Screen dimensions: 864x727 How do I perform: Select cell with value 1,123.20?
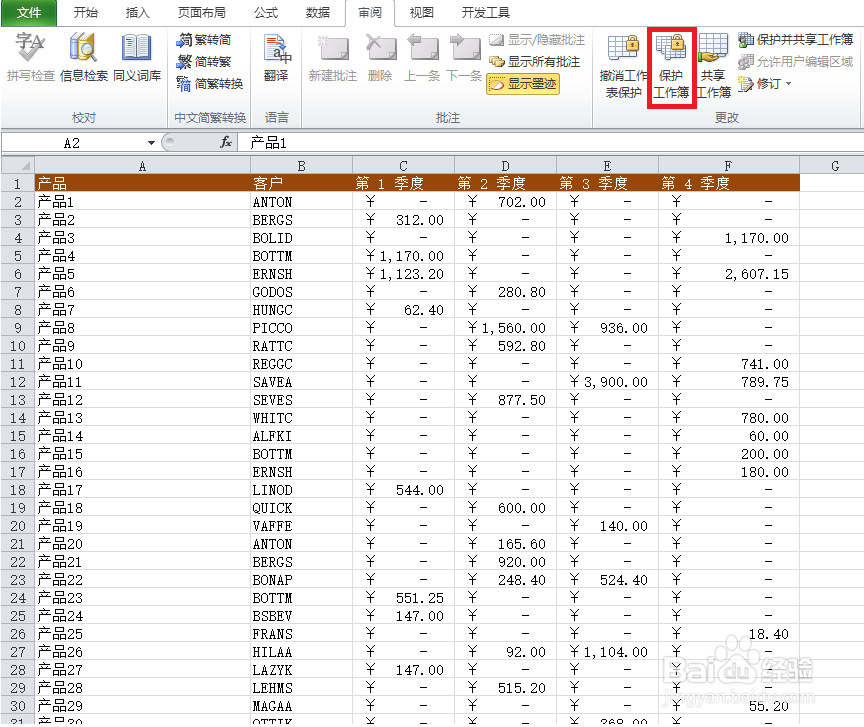point(403,274)
